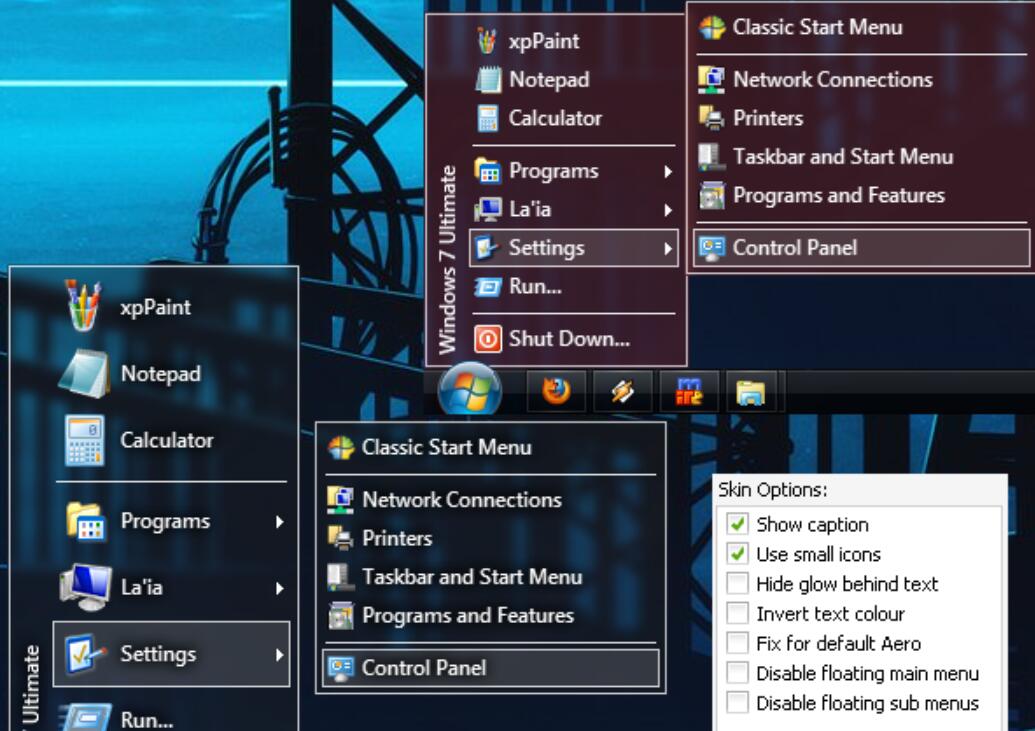Click Control Panel icon in maroon submenu
The height and width of the screenshot is (731, 1035).
(712, 248)
